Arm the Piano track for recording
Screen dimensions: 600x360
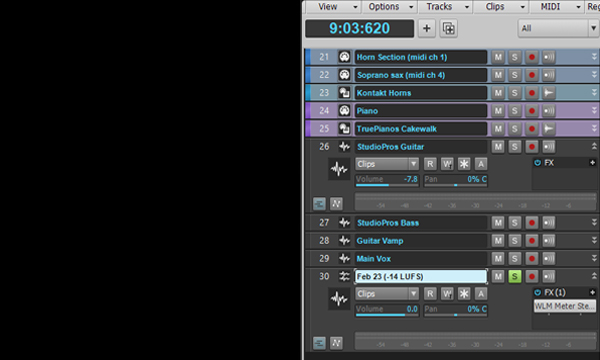(x=532, y=111)
